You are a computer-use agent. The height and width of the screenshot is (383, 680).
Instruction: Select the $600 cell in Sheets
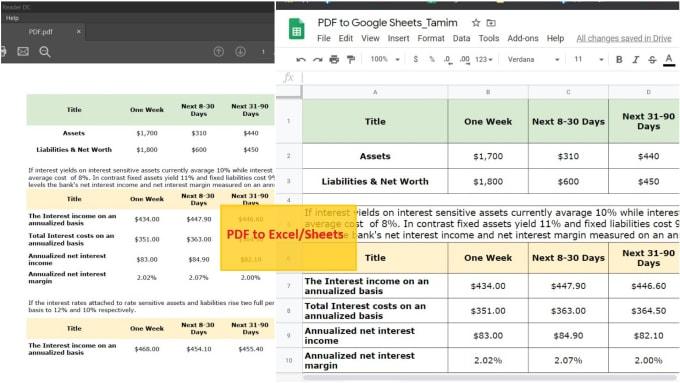[x=568, y=181]
